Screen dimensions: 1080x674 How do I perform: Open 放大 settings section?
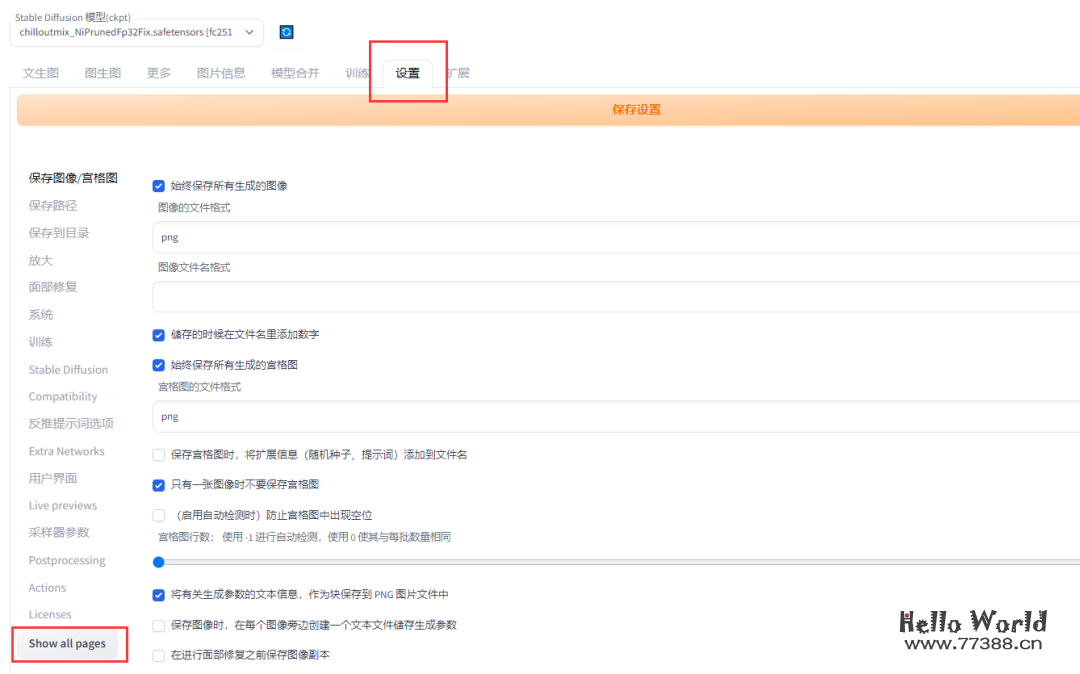click(x=41, y=260)
